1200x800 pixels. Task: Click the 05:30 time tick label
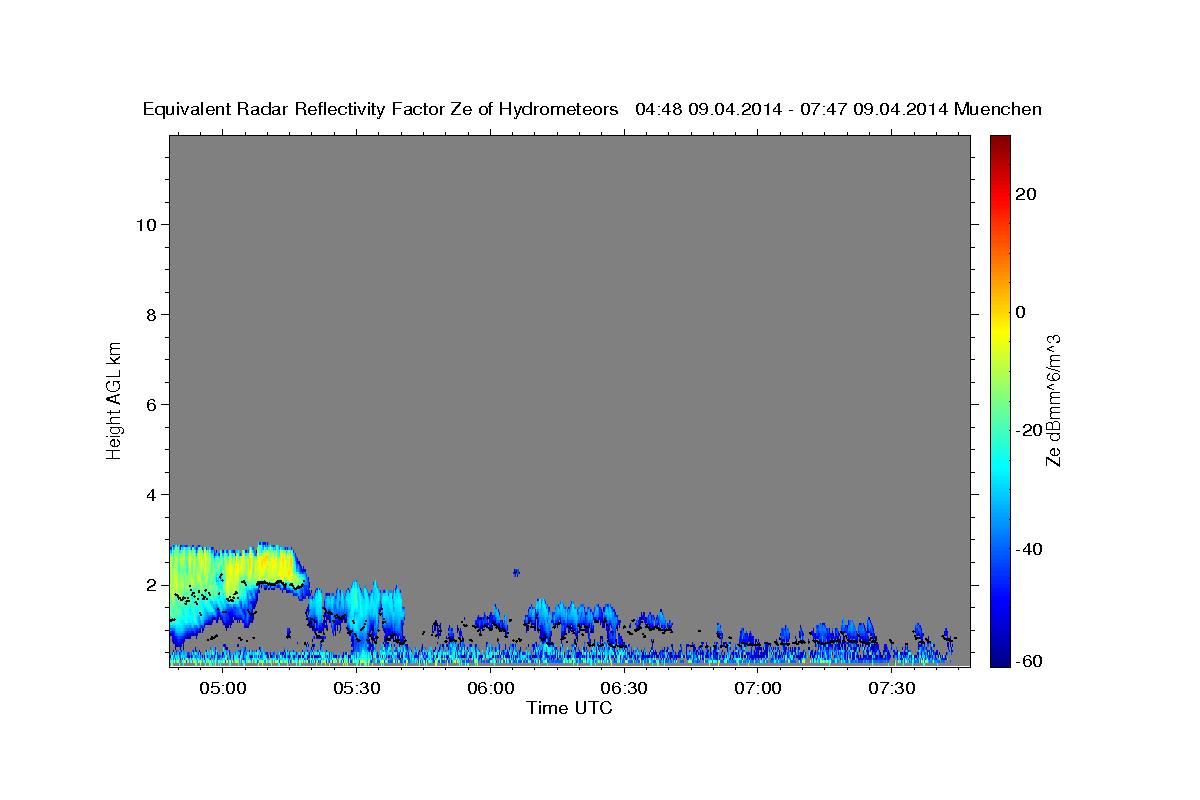click(x=356, y=689)
